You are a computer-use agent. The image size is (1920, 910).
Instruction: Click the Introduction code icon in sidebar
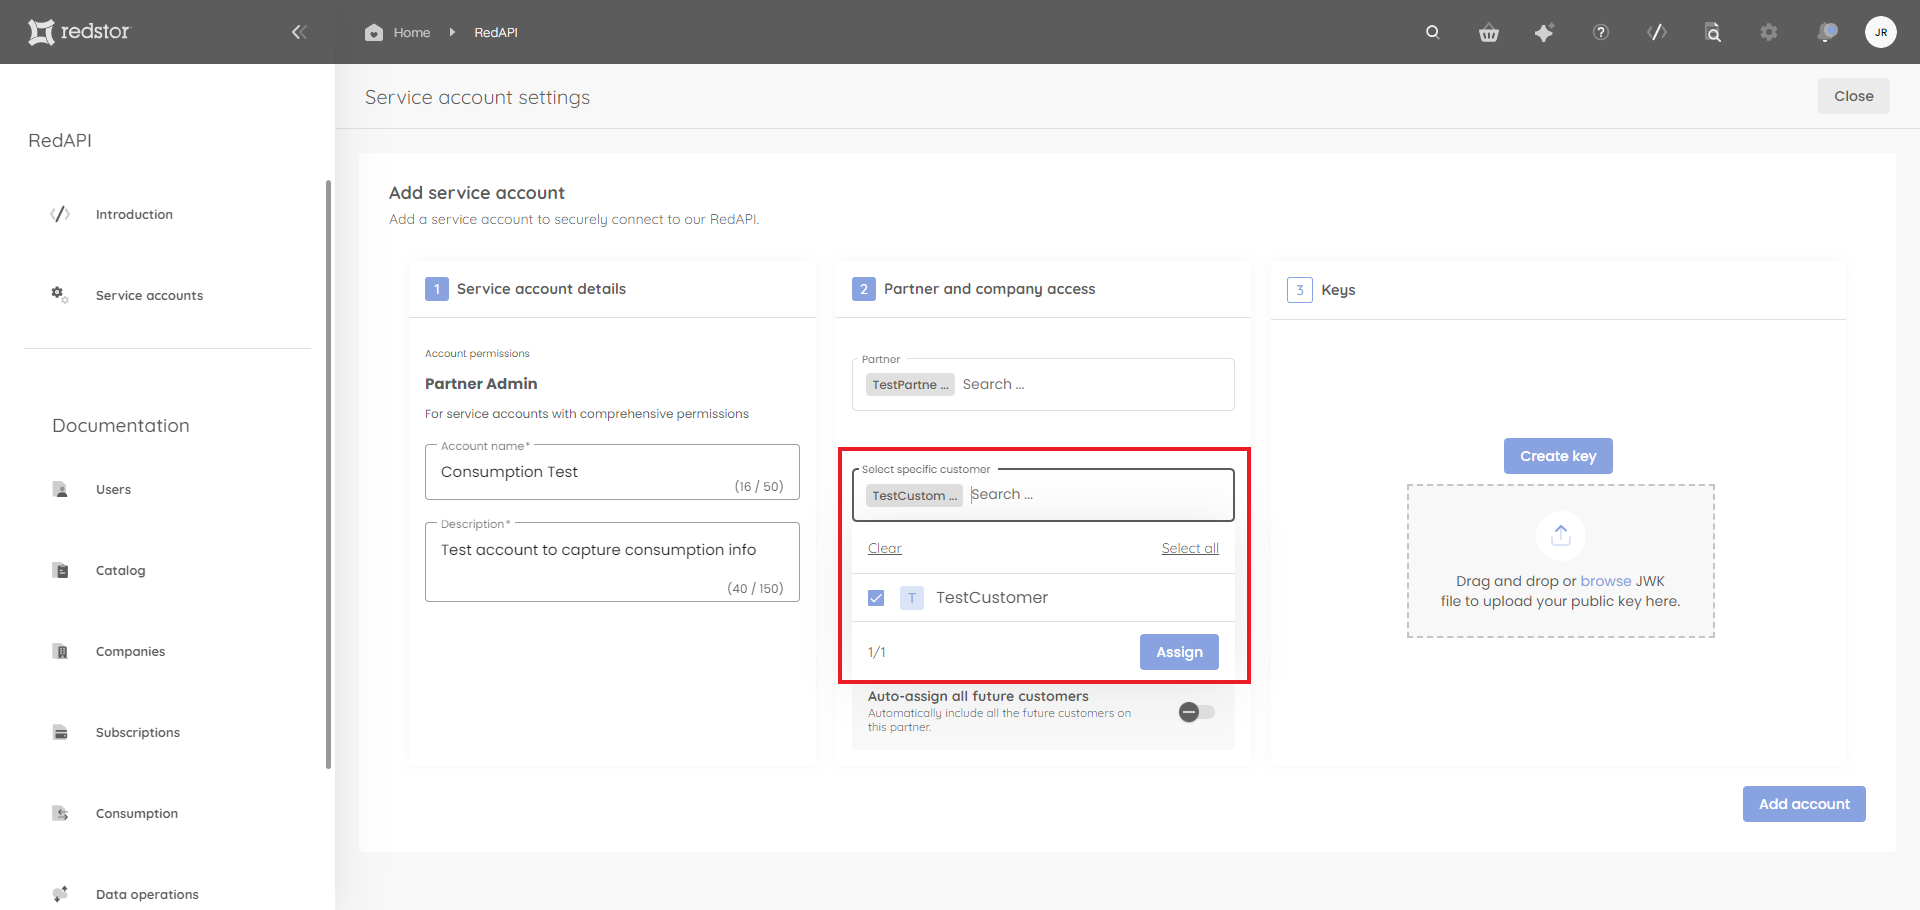click(x=60, y=214)
